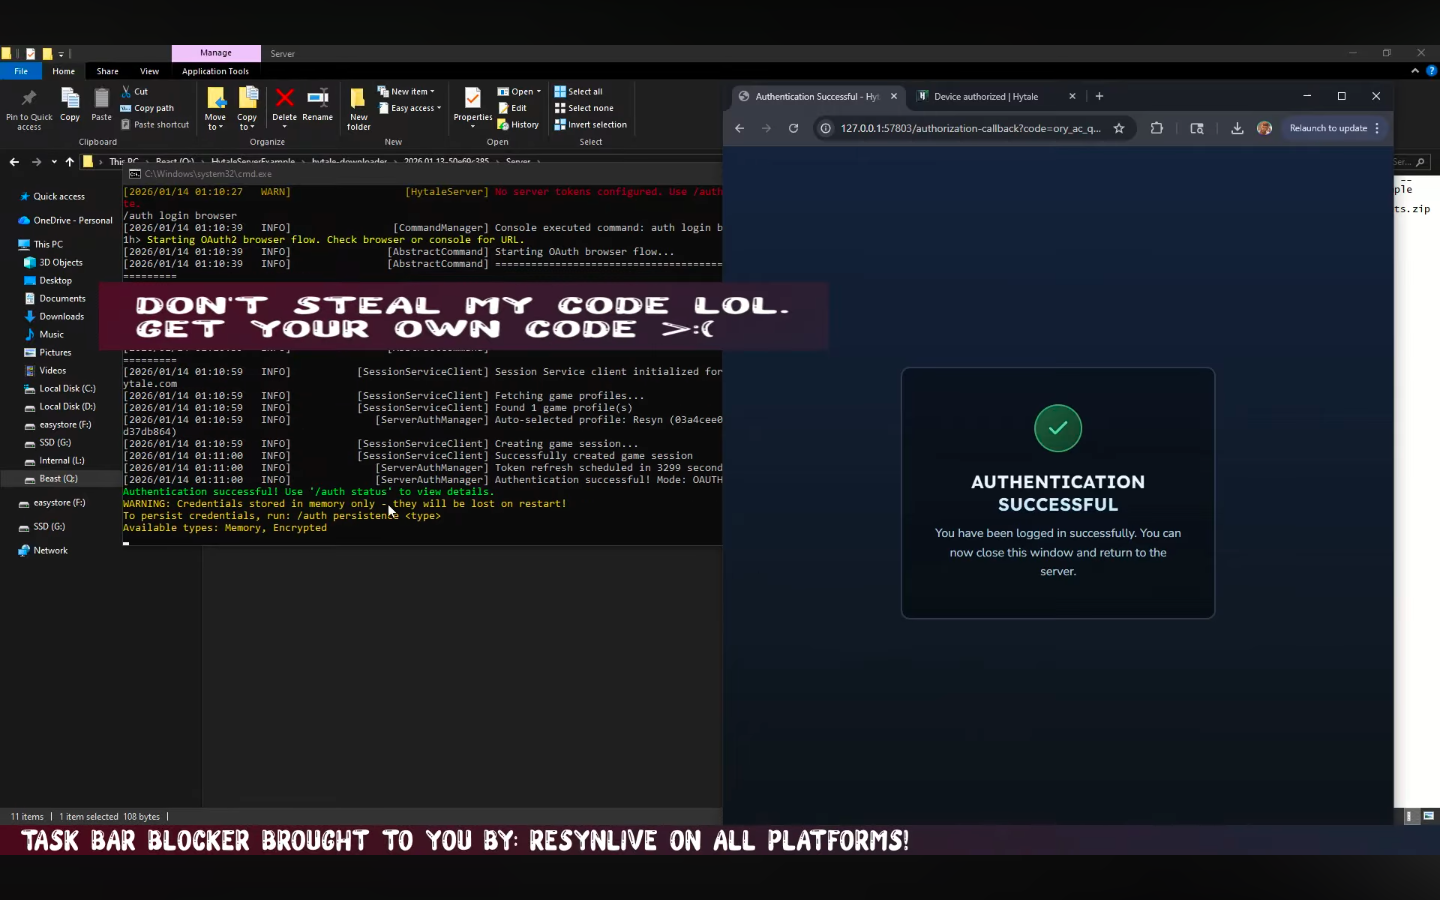
Task: Open the browser Downloads icon
Action: [x=1237, y=128]
